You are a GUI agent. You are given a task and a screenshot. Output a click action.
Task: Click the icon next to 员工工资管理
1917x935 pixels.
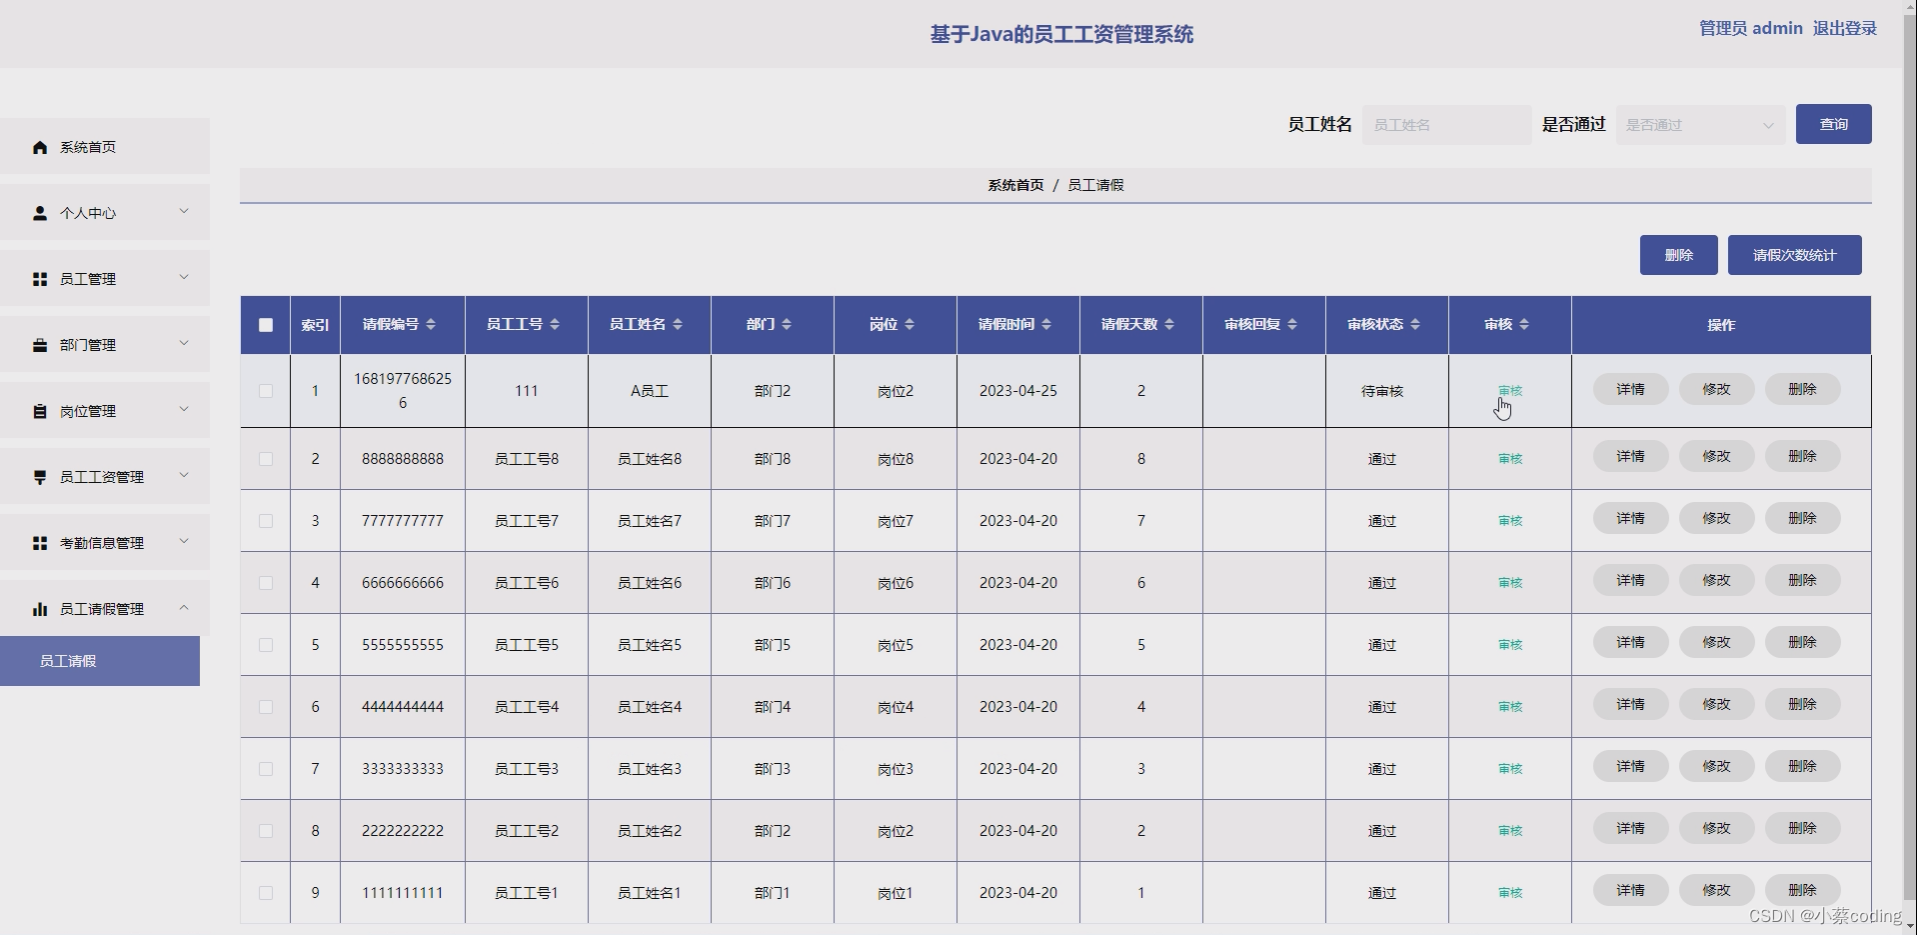click(40, 477)
